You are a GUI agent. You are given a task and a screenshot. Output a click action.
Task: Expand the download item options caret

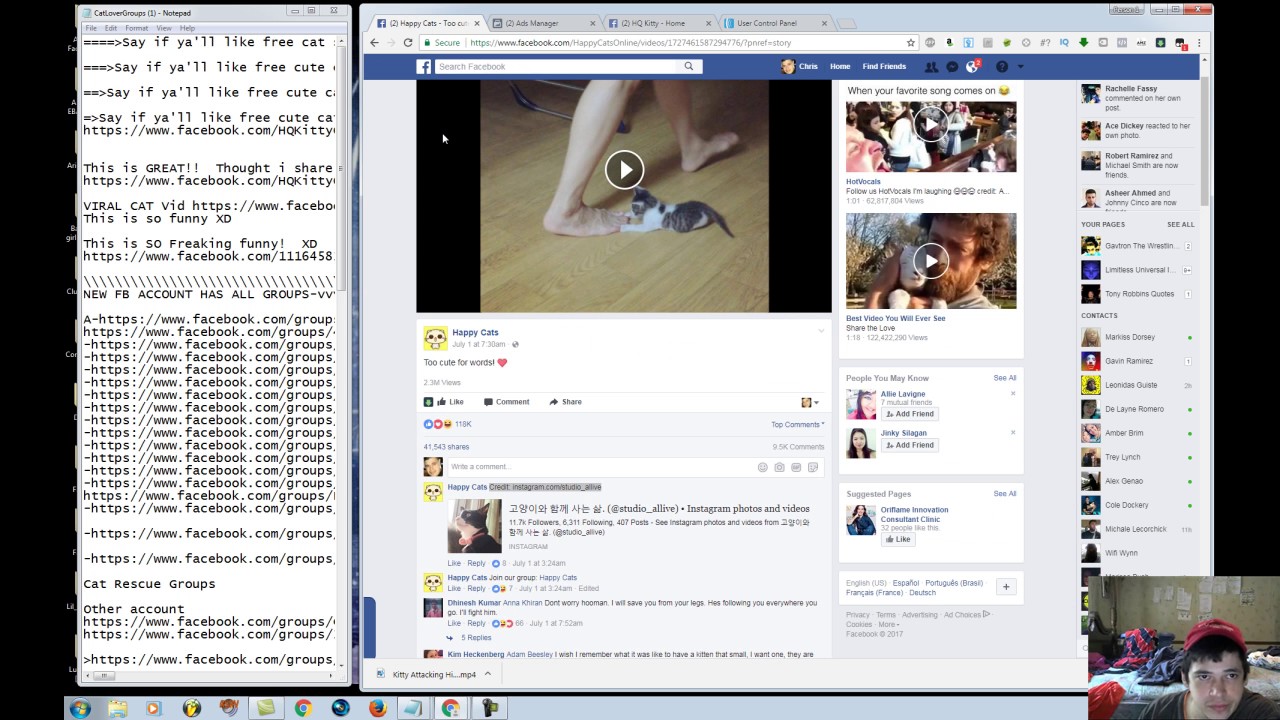[x=488, y=674]
